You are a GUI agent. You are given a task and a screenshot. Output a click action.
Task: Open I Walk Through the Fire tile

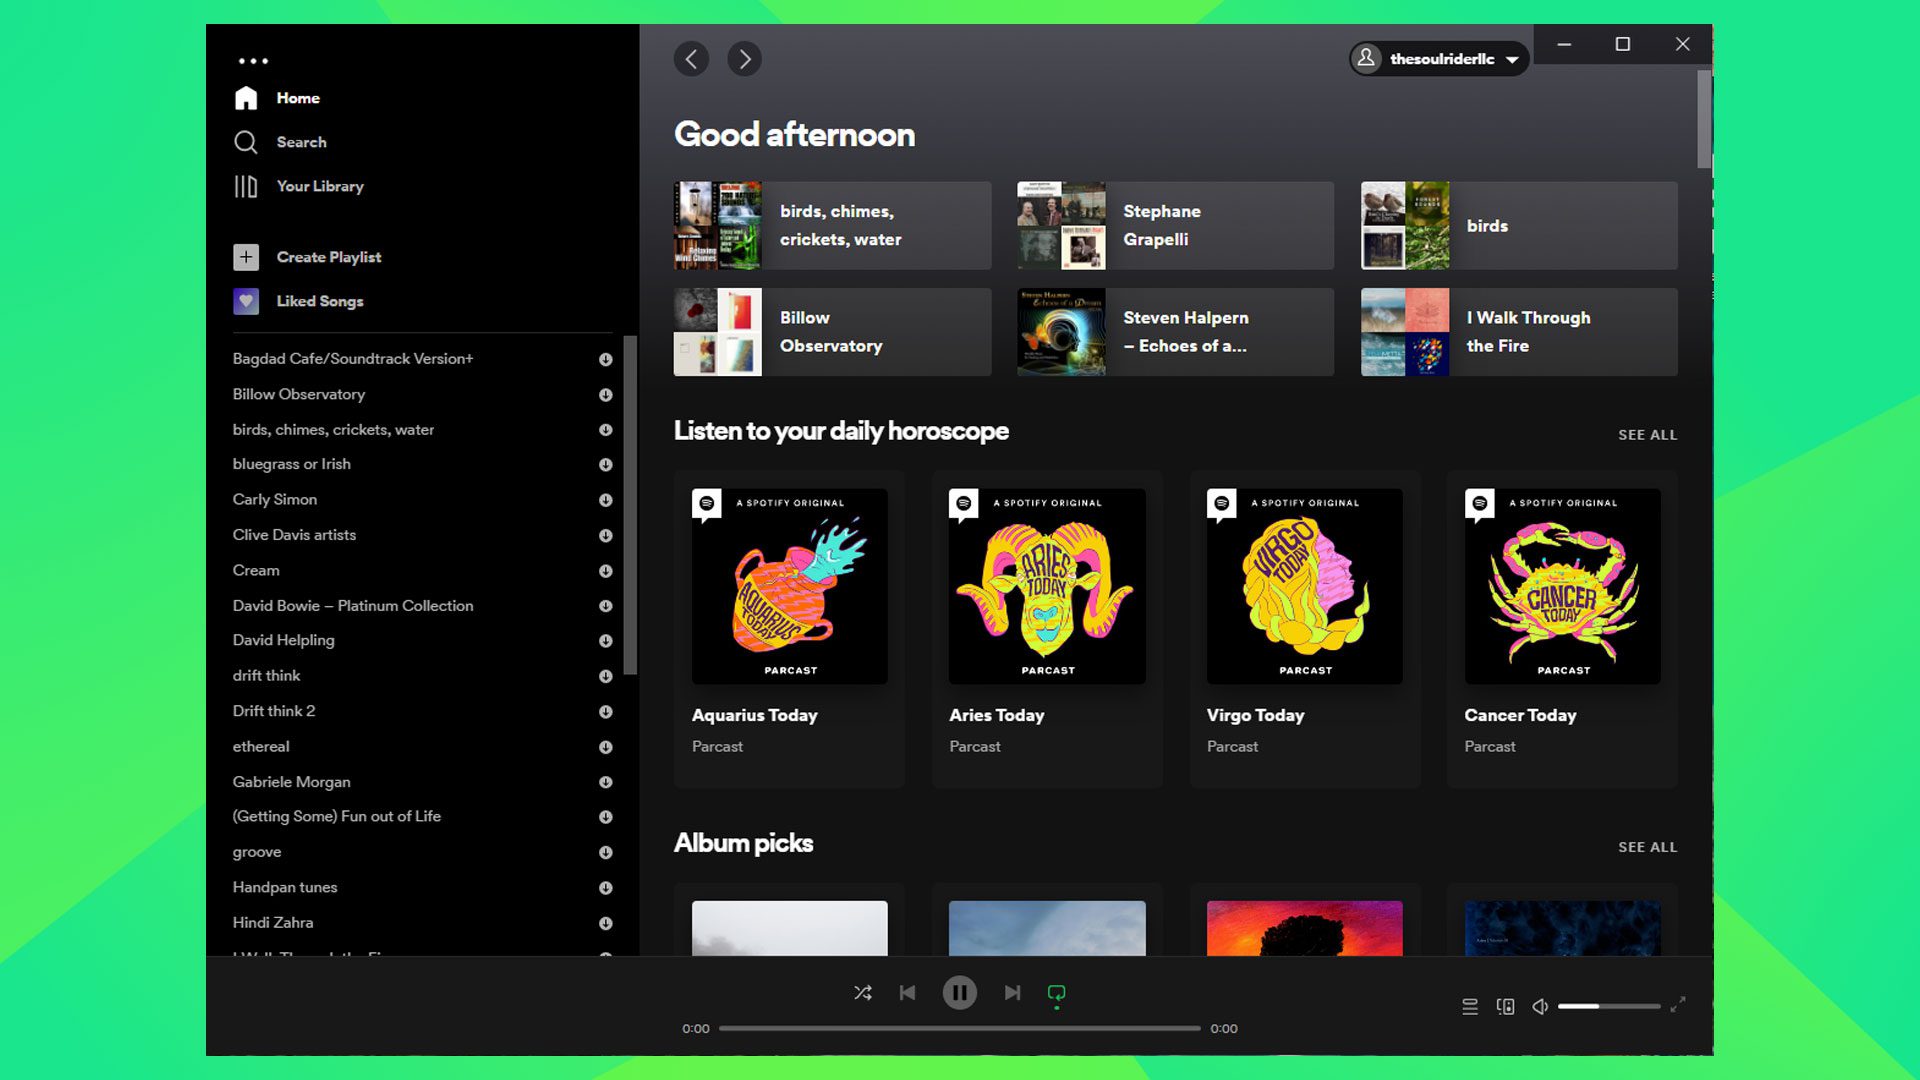pos(1519,332)
